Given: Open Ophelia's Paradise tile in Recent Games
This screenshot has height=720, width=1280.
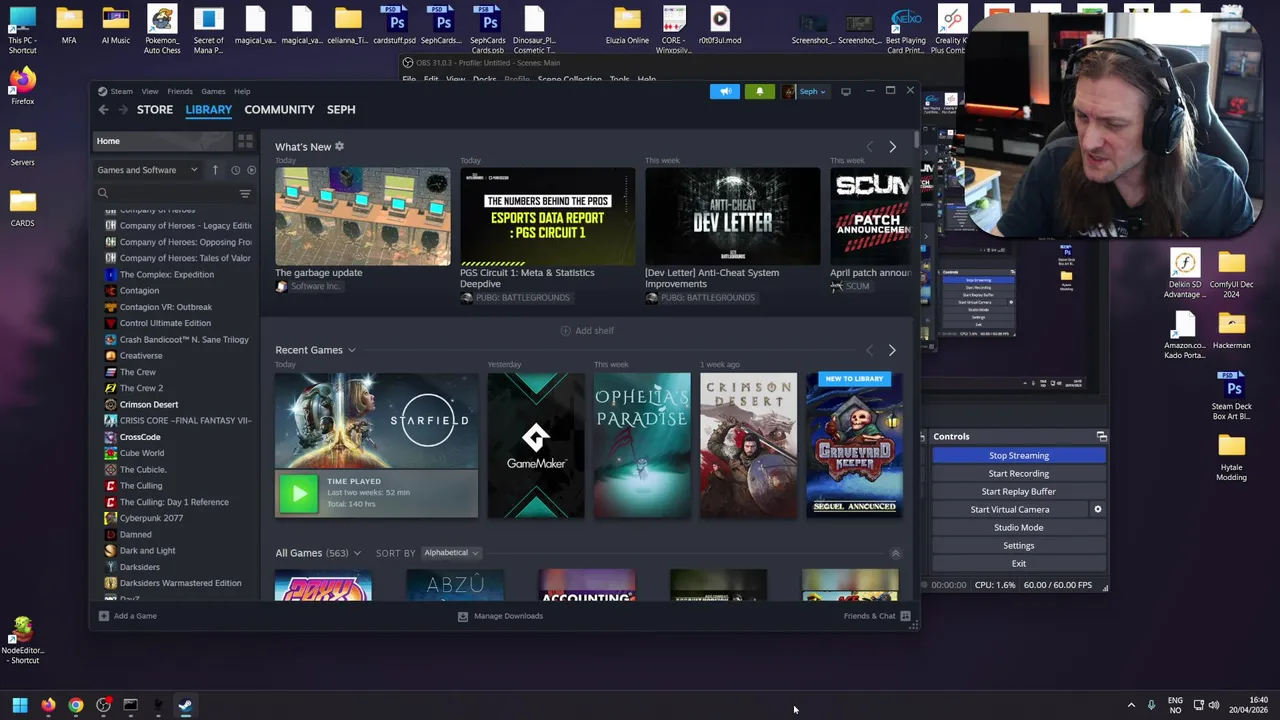Looking at the screenshot, I should click(642, 446).
